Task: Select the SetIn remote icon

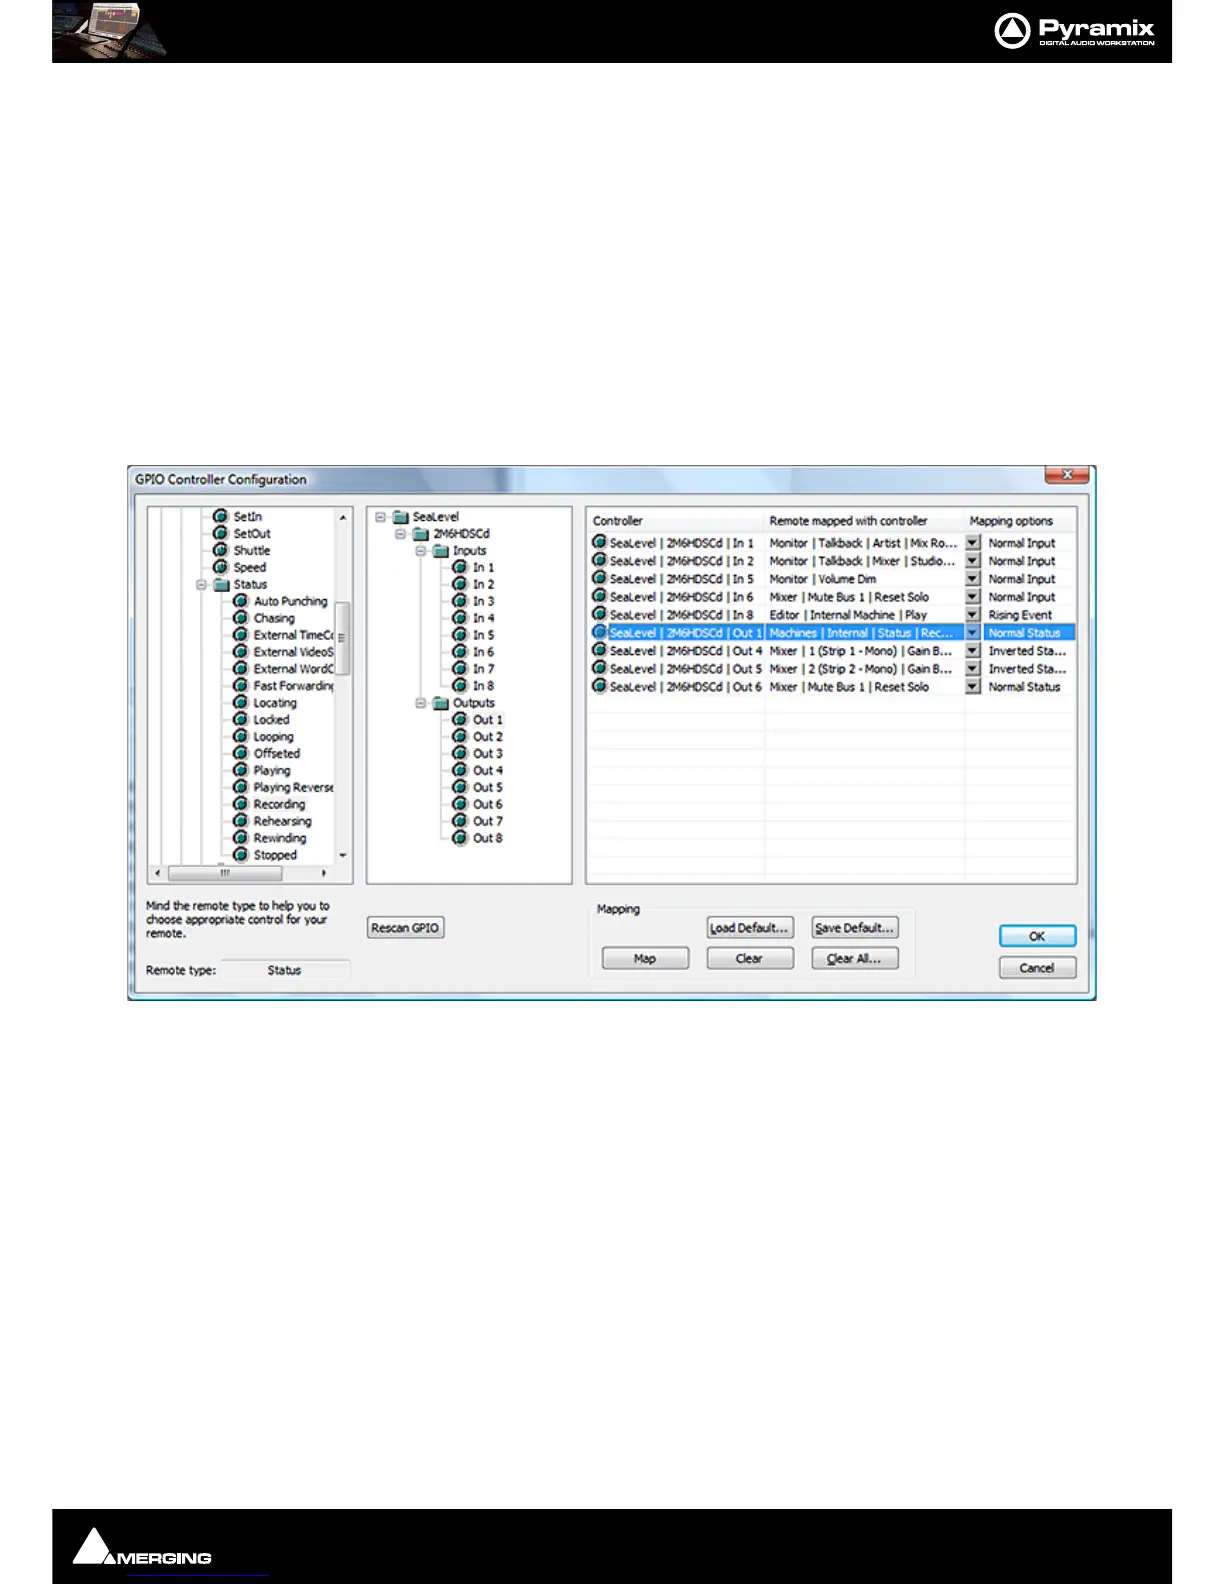Action: click(221, 516)
